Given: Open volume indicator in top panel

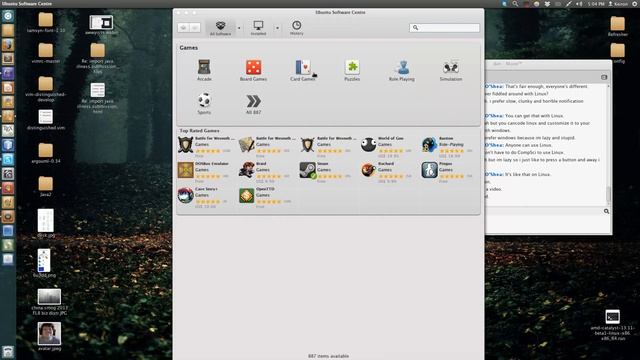Looking at the screenshot, I should pyautogui.click(x=579, y=4).
